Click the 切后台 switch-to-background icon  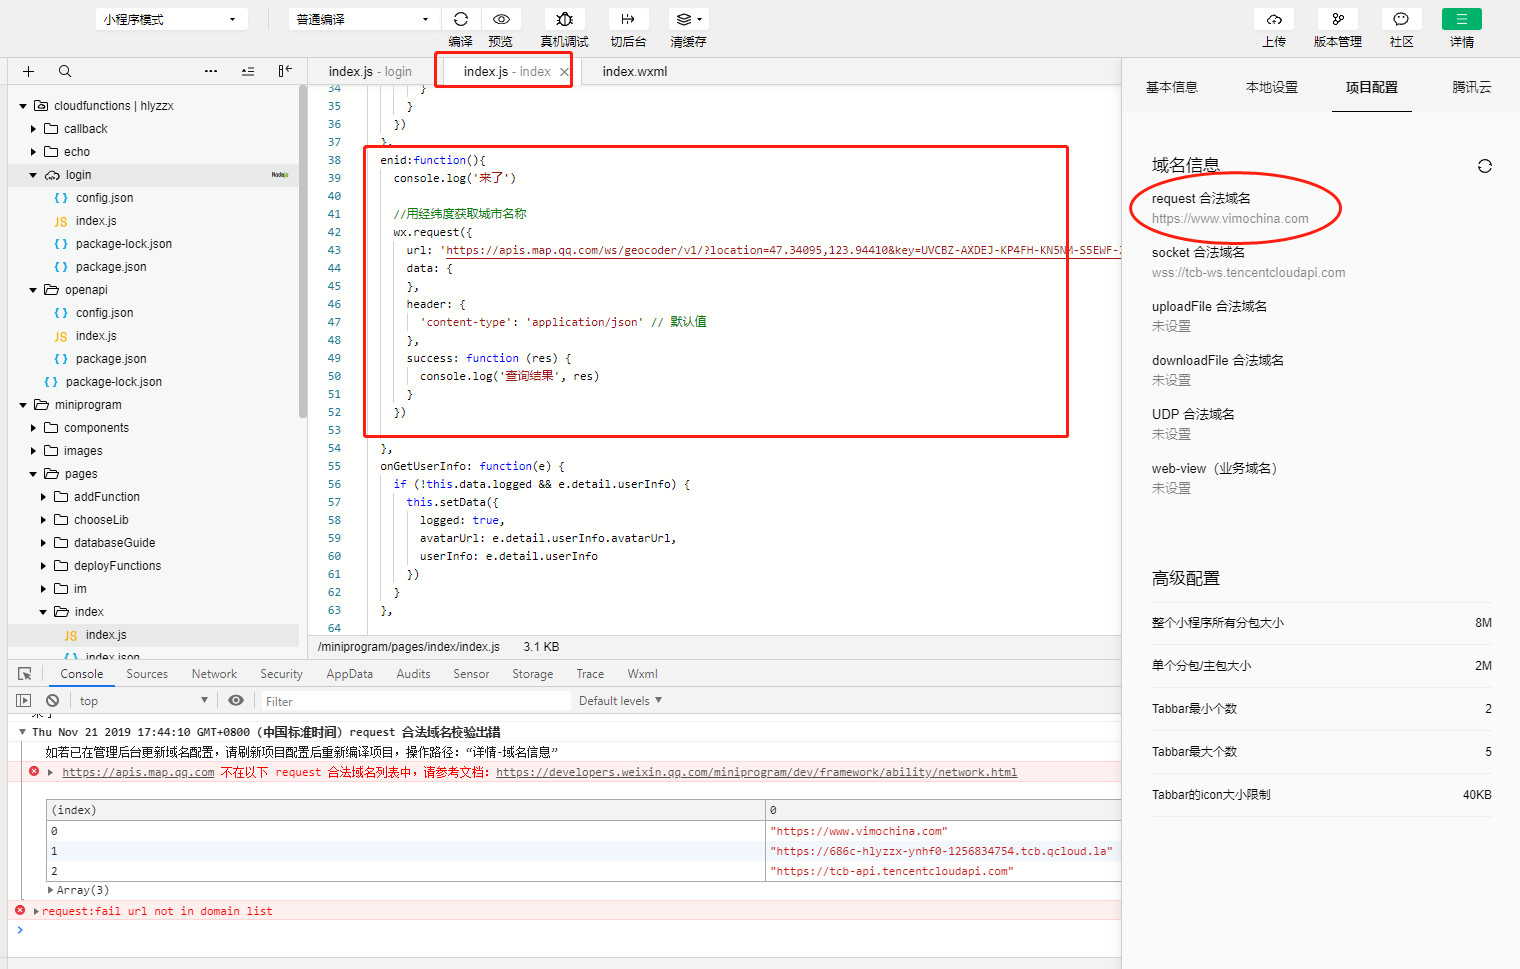click(x=628, y=19)
